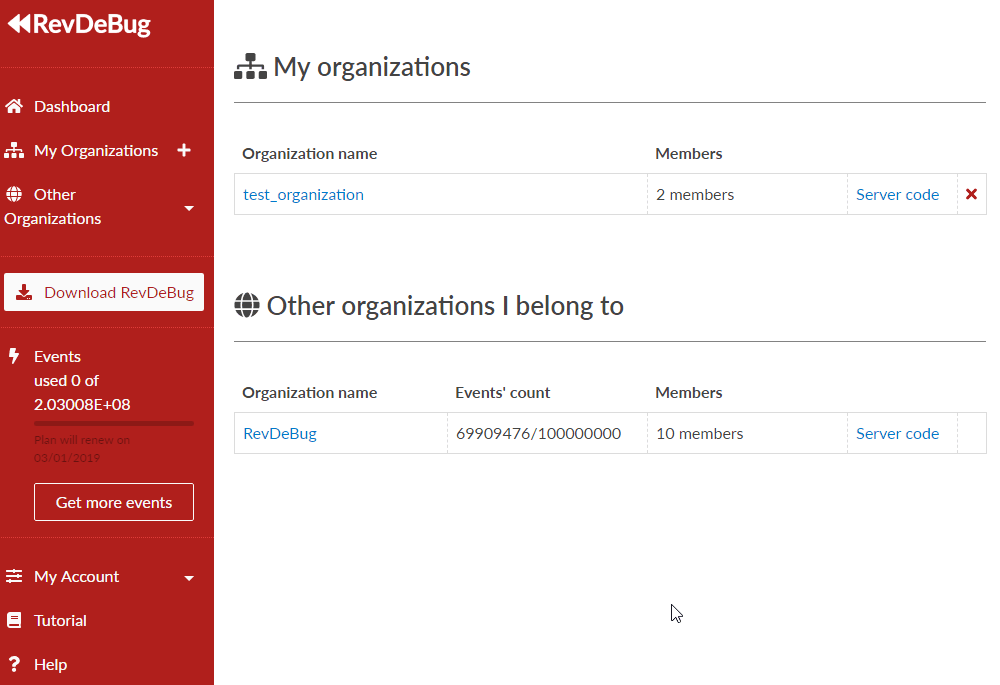Screen dimensions: 1000x685
Task: Click the 'used 0 of 2.03008E+08' events text
Action: click(82, 392)
